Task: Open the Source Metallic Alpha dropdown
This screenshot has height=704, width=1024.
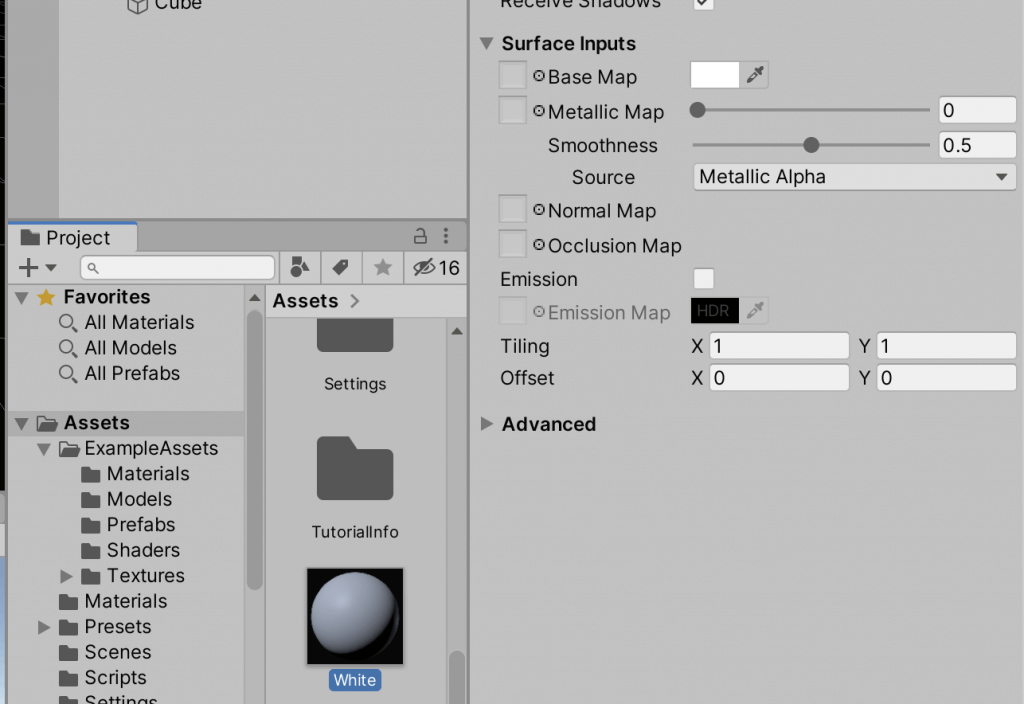Action: click(x=854, y=177)
